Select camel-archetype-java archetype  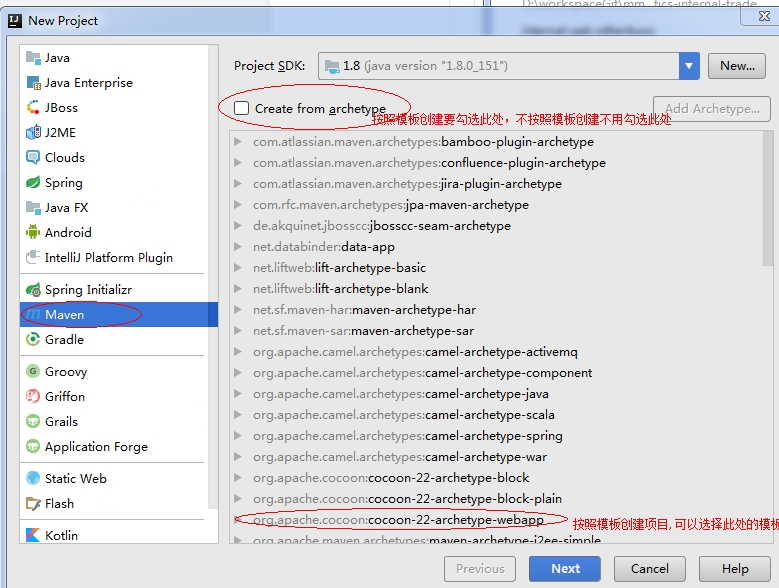click(x=400, y=394)
